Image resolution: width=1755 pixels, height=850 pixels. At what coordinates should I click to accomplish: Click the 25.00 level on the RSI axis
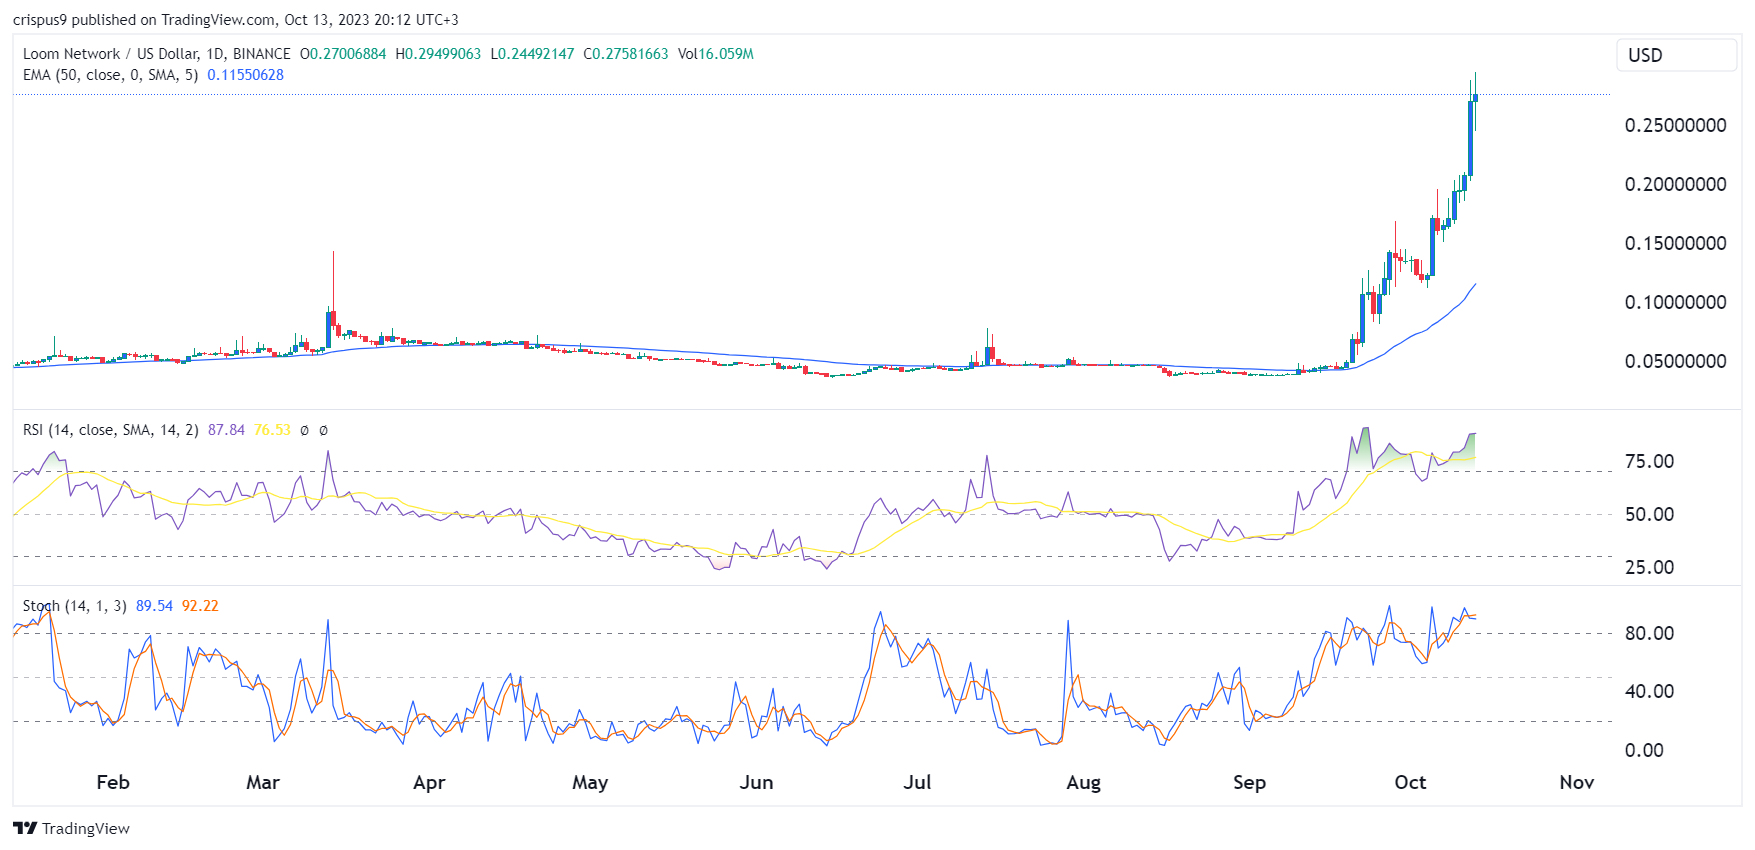click(1650, 567)
